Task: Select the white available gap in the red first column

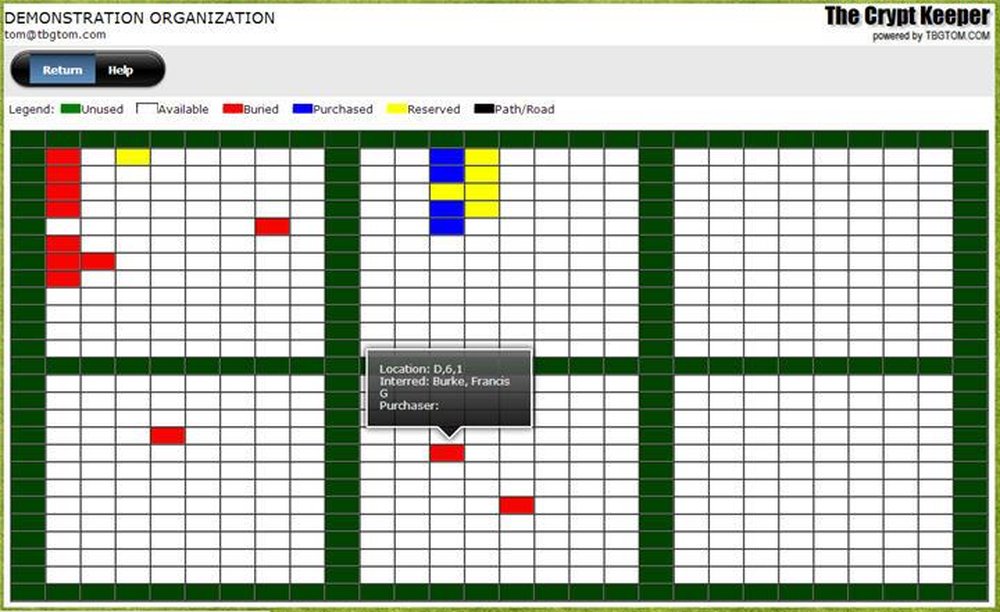Action: click(63, 226)
